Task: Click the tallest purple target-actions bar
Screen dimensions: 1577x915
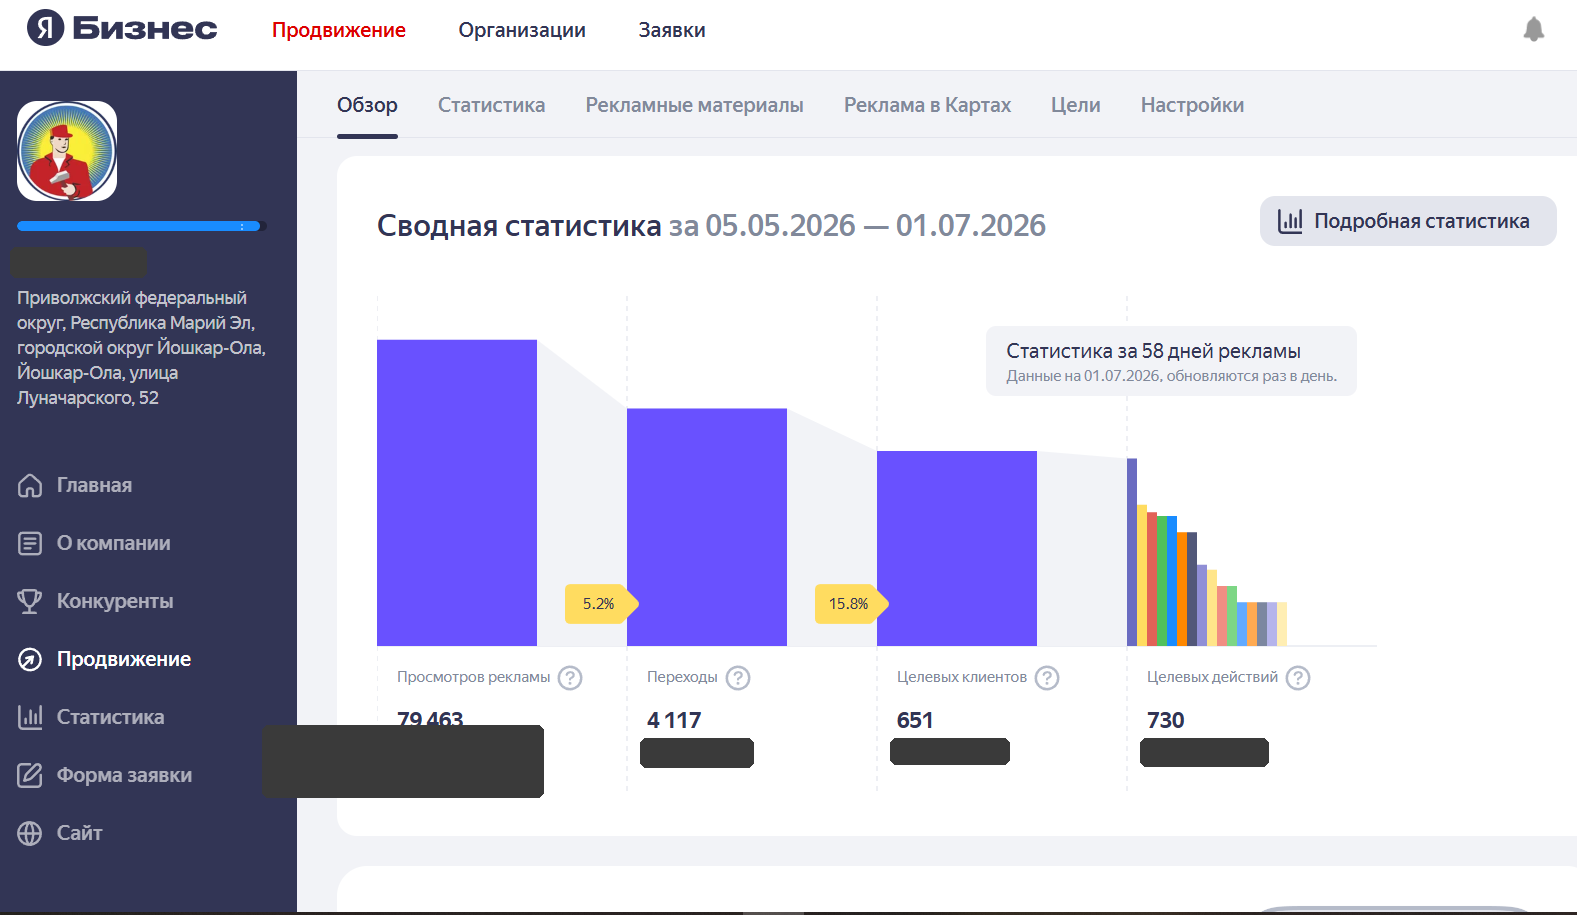Action: 1132,552
